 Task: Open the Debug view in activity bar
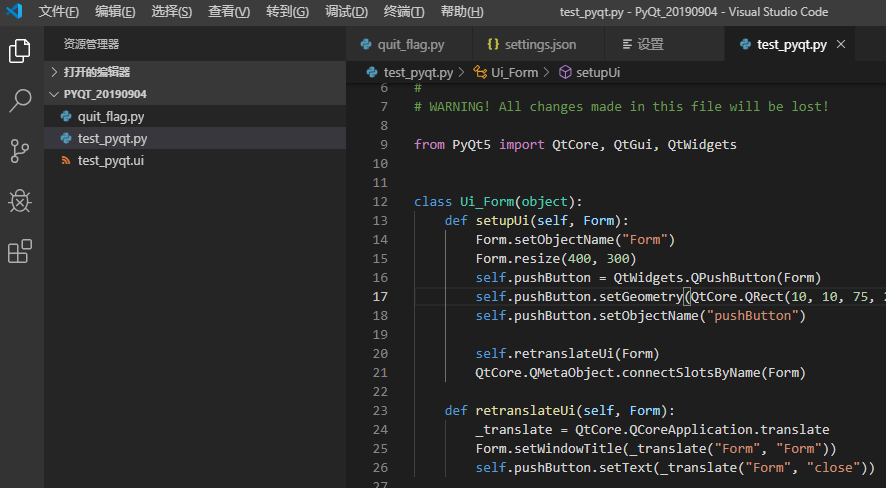click(x=20, y=201)
